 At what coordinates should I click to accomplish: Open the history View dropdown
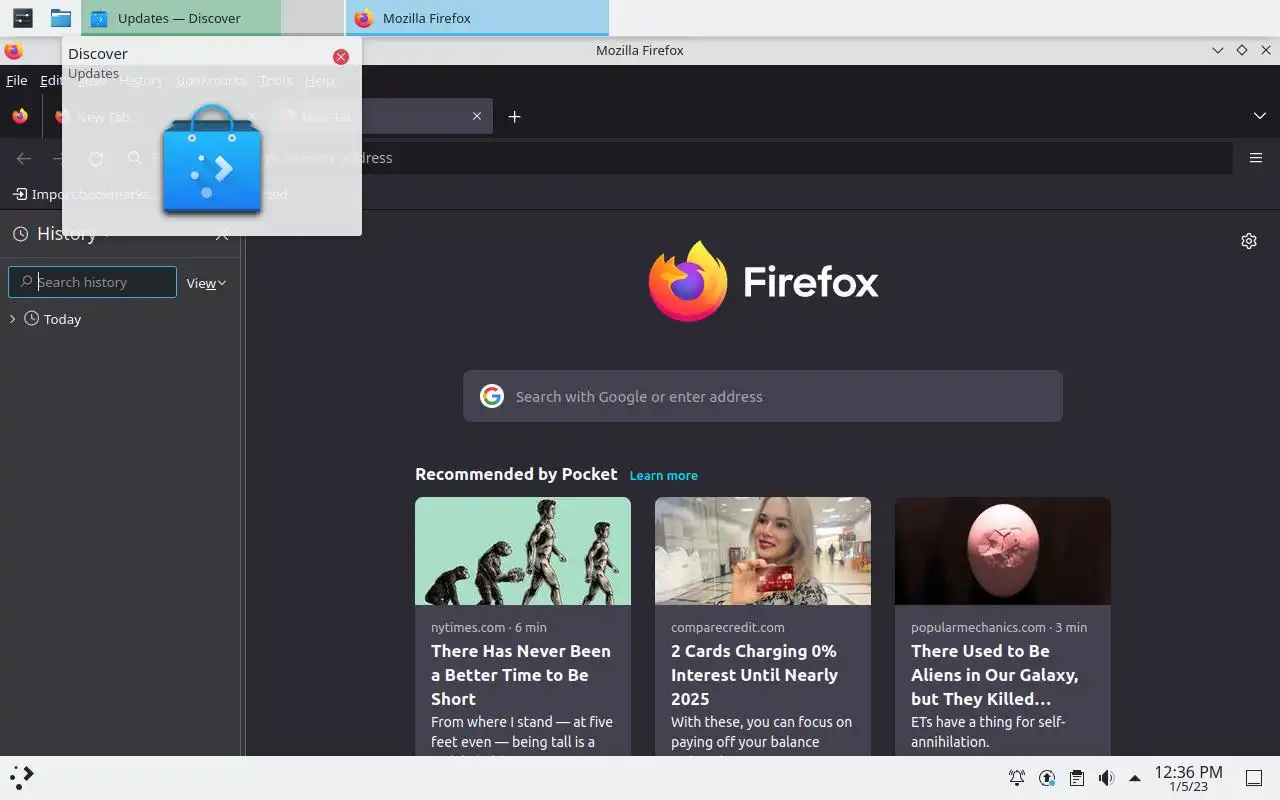click(206, 283)
